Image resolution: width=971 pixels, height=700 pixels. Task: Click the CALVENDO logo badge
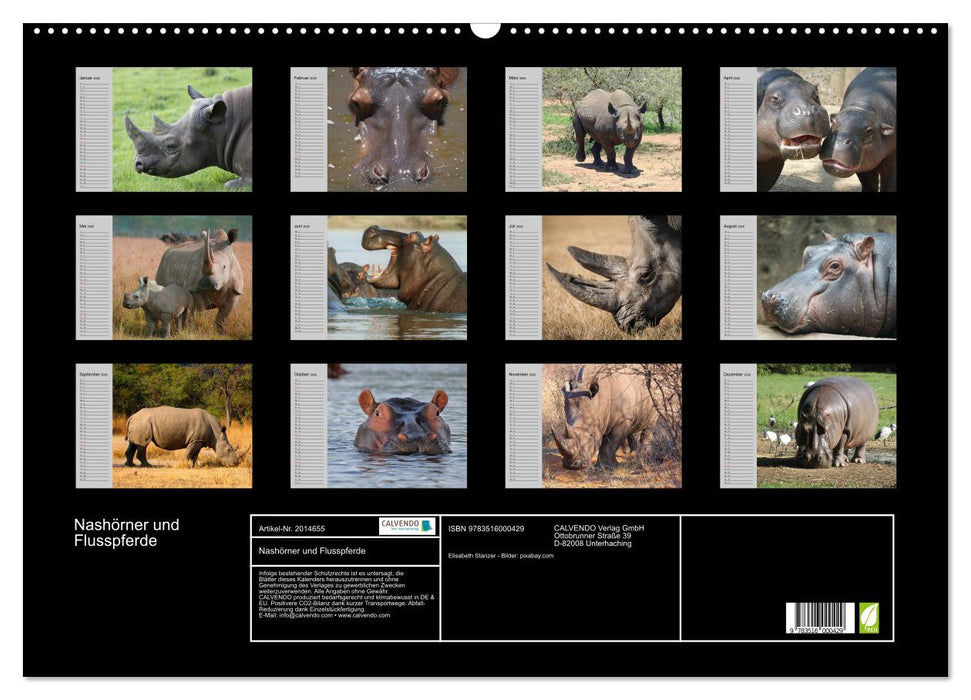[x=407, y=526]
